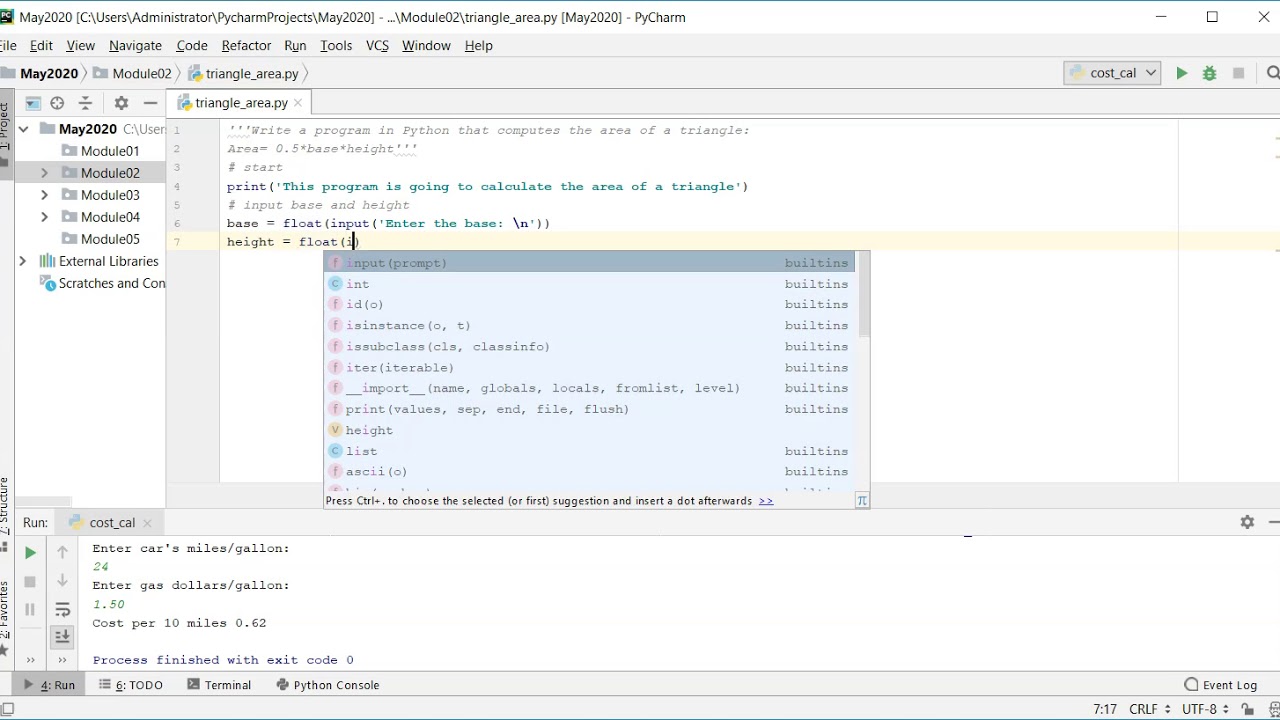Image resolution: width=1280 pixels, height=720 pixels.
Task: Click the Pause output icon in the Run panel
Action: [30, 609]
